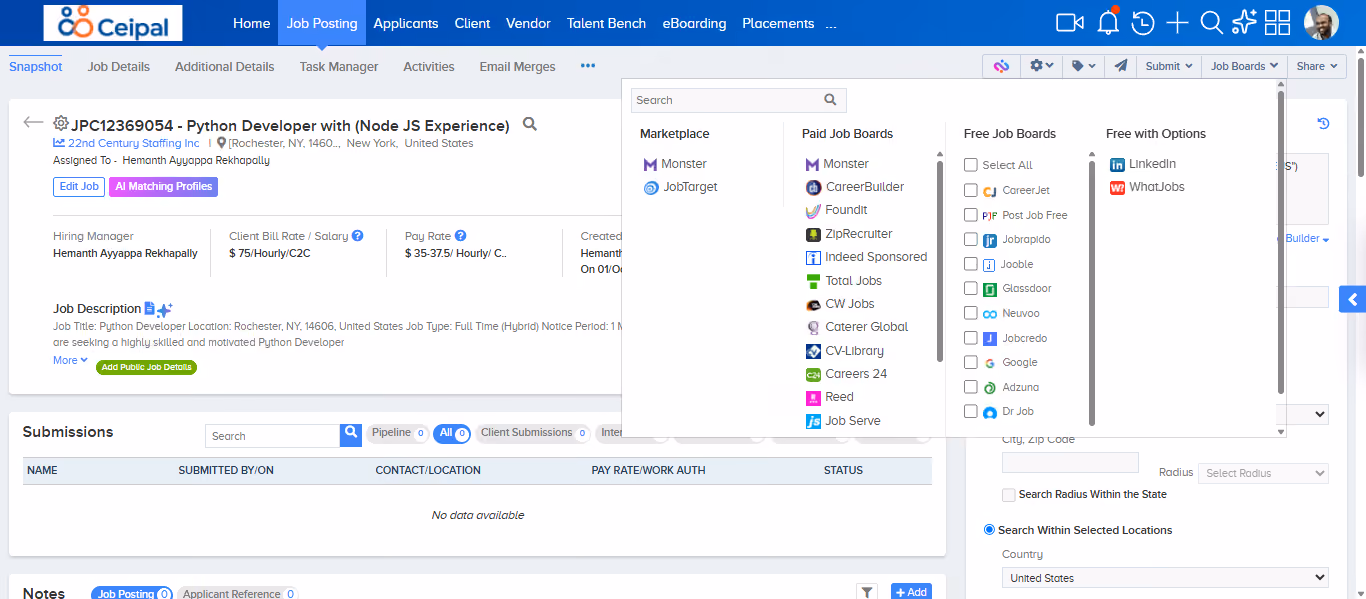
Task: Open the three-dots more tabs menu
Action: pos(588,66)
